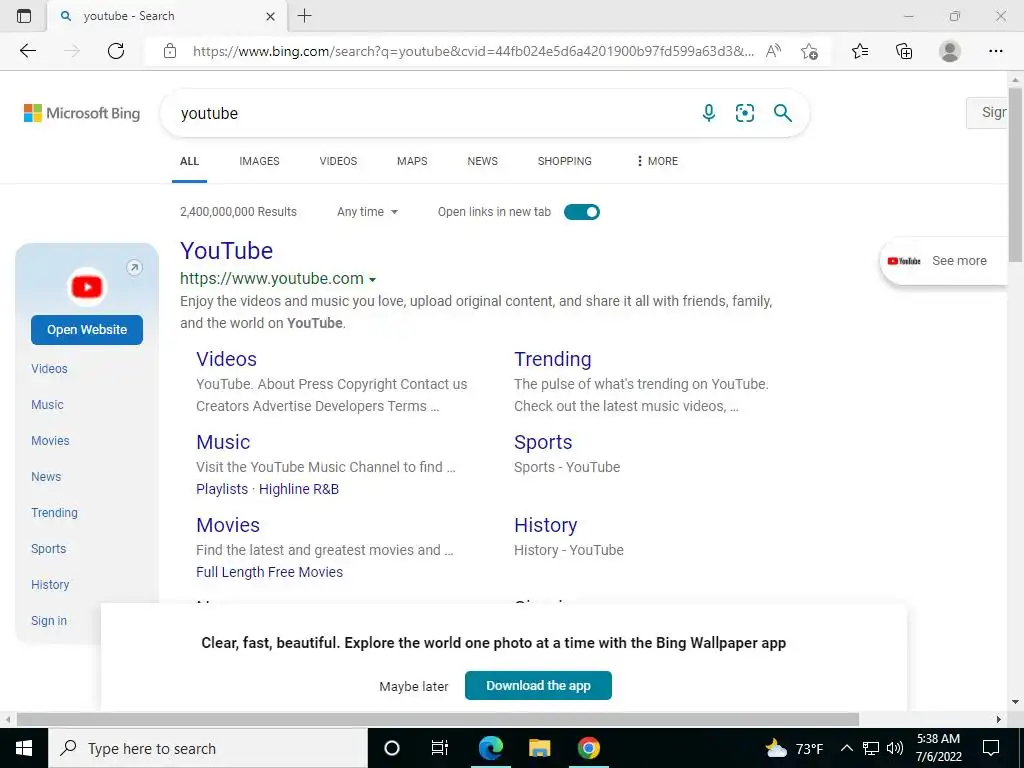Viewport: 1024px width, 768px height.
Task: Click the Playlists sublink
Action: tap(222, 489)
